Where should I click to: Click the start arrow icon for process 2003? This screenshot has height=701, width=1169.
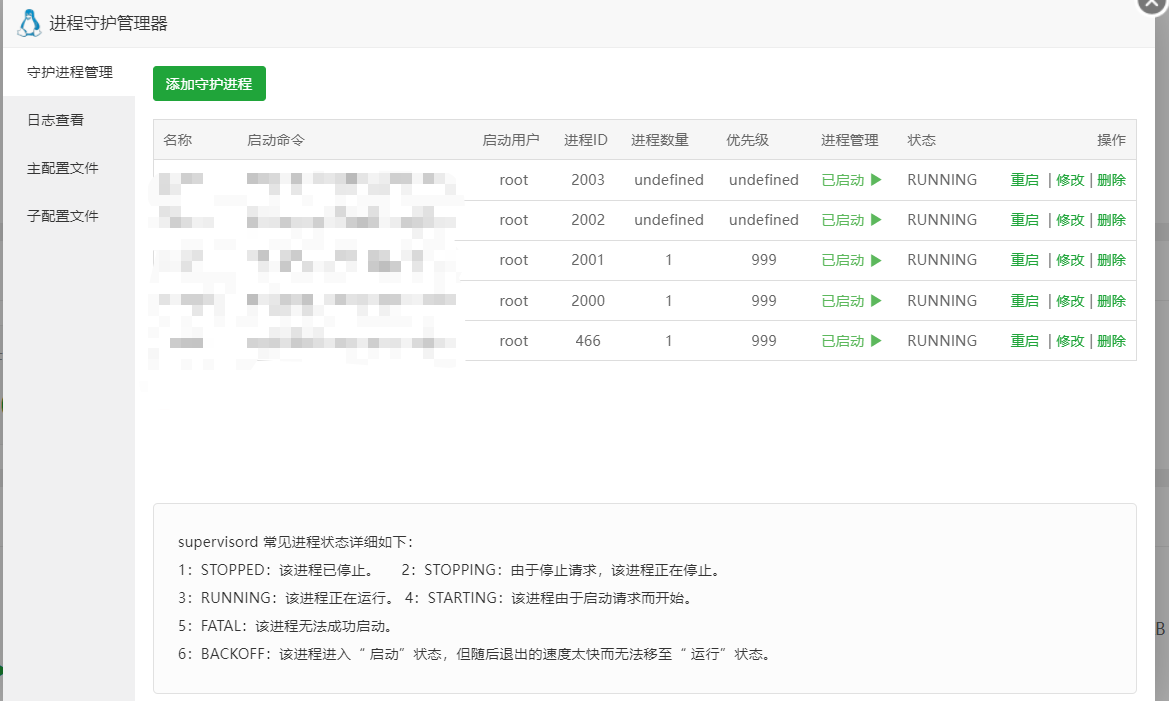(876, 180)
